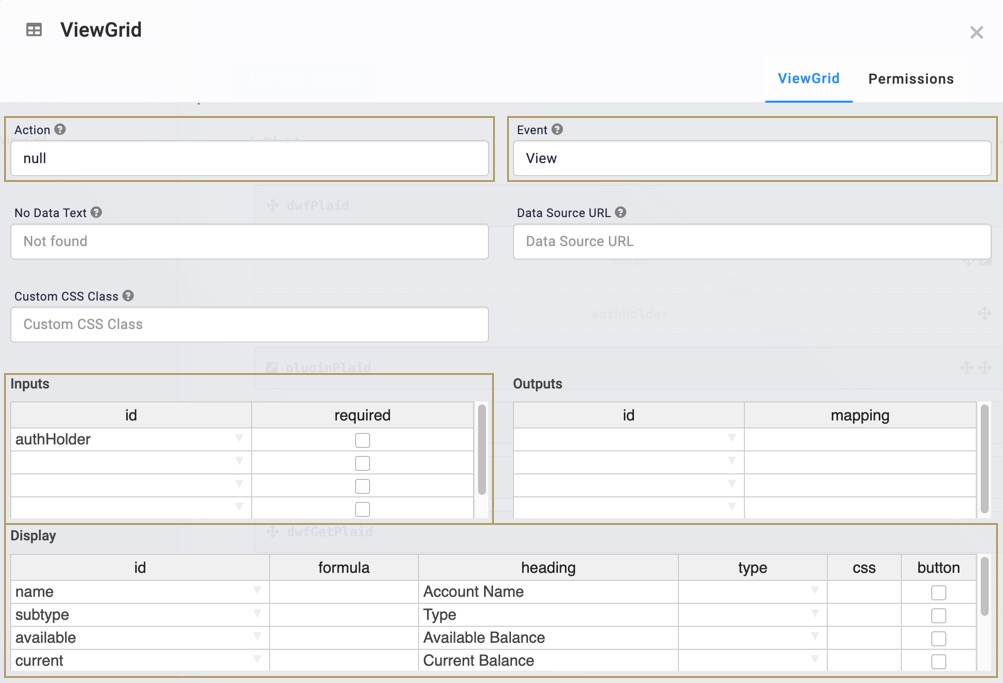1003x683 pixels.
Task: Enable button checkbox for available row
Action: pos(938,638)
